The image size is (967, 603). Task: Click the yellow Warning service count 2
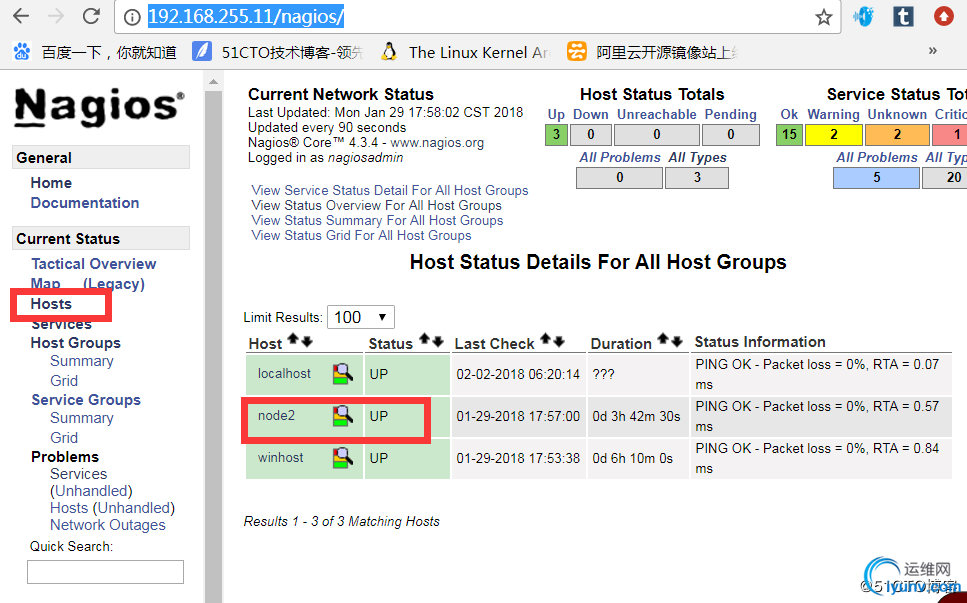[834, 134]
